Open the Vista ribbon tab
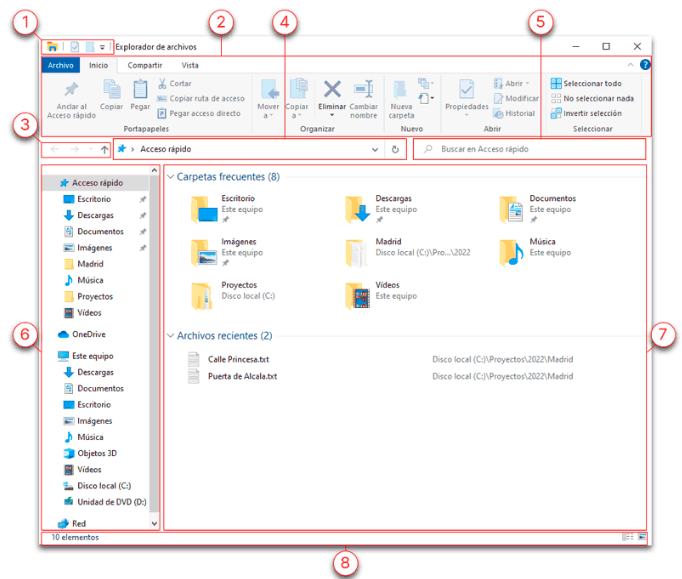 tap(189, 65)
